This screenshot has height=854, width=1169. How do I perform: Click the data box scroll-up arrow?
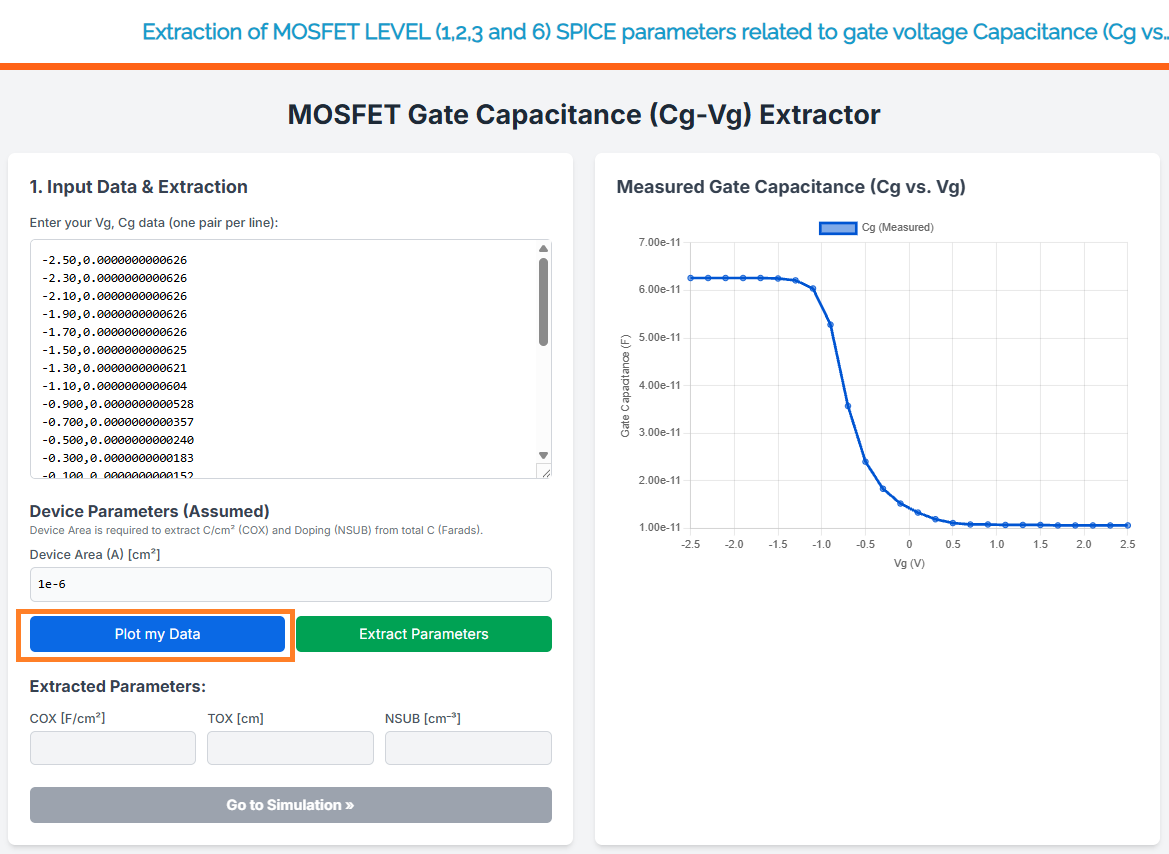(543, 249)
